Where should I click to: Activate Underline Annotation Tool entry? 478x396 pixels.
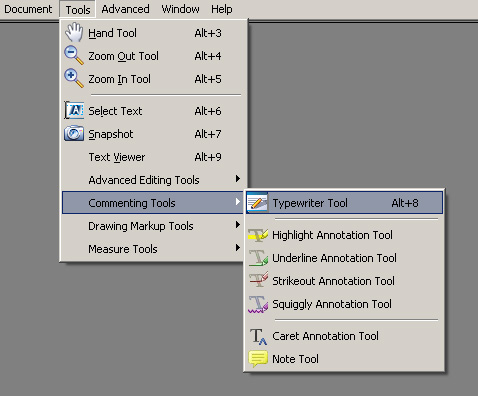(344, 258)
